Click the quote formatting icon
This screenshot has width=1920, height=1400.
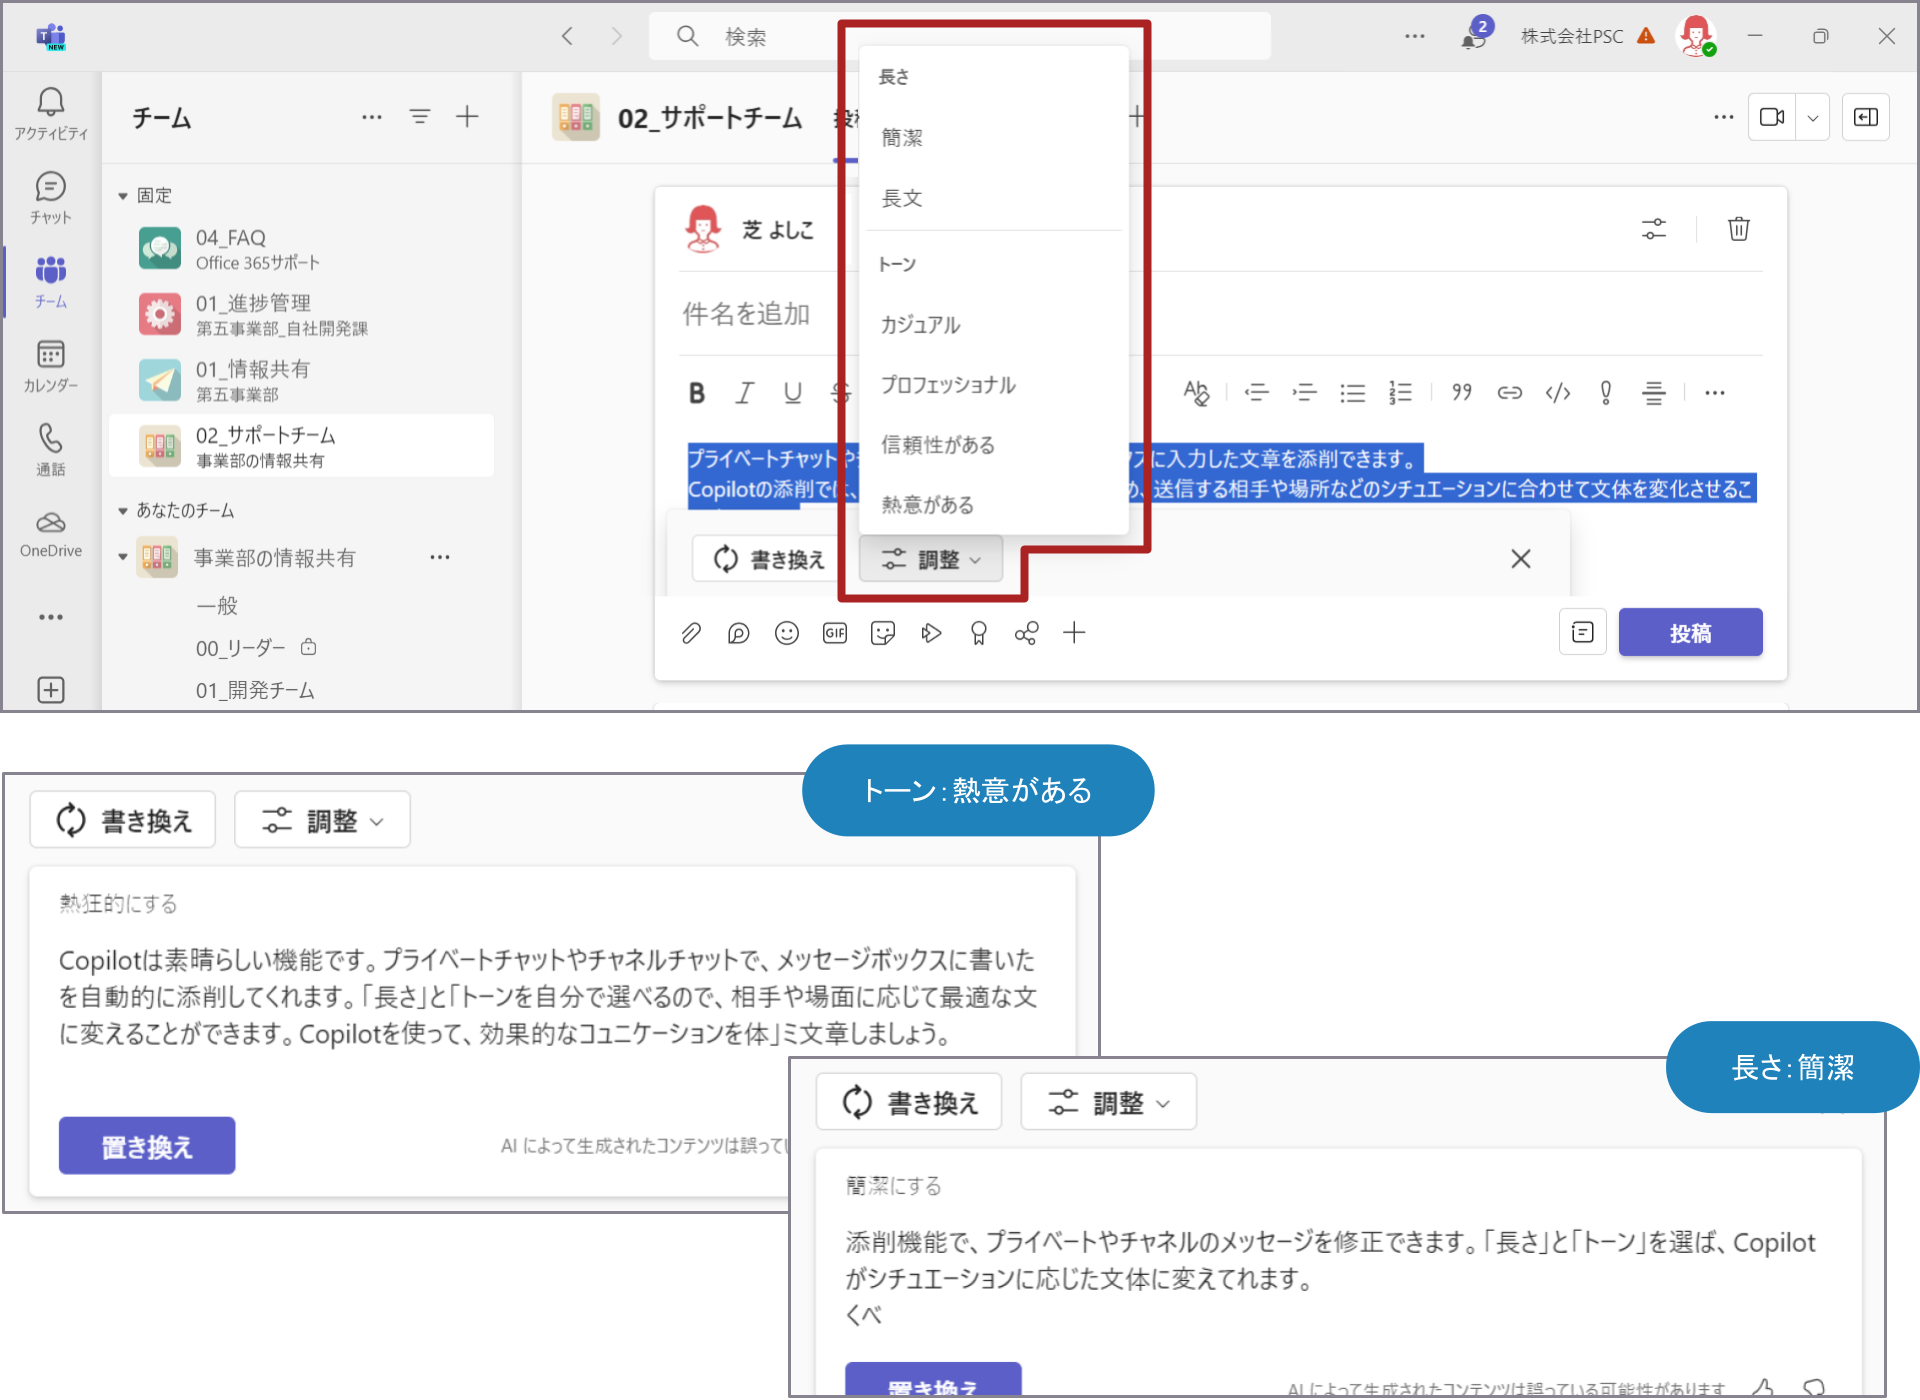[1461, 393]
